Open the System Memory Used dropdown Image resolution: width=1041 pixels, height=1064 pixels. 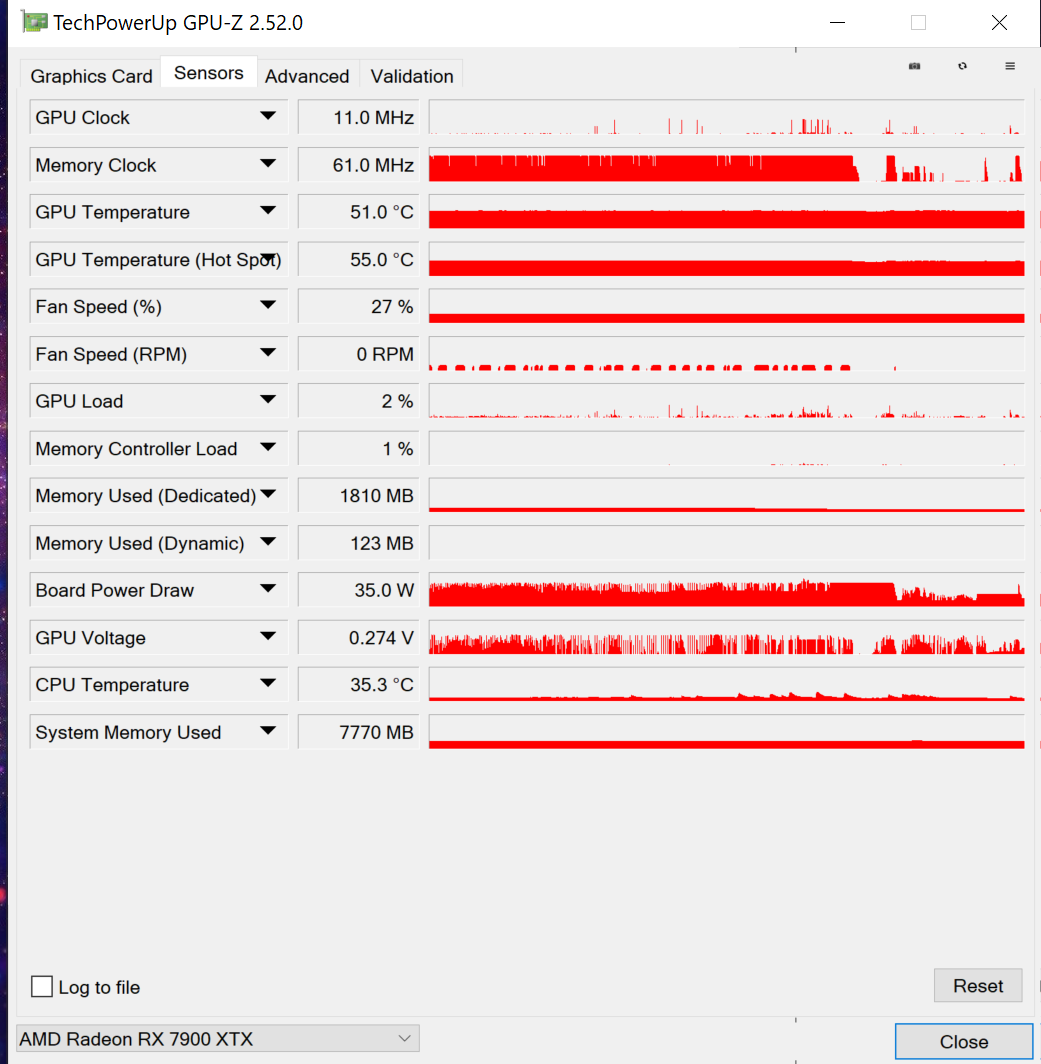coord(268,731)
